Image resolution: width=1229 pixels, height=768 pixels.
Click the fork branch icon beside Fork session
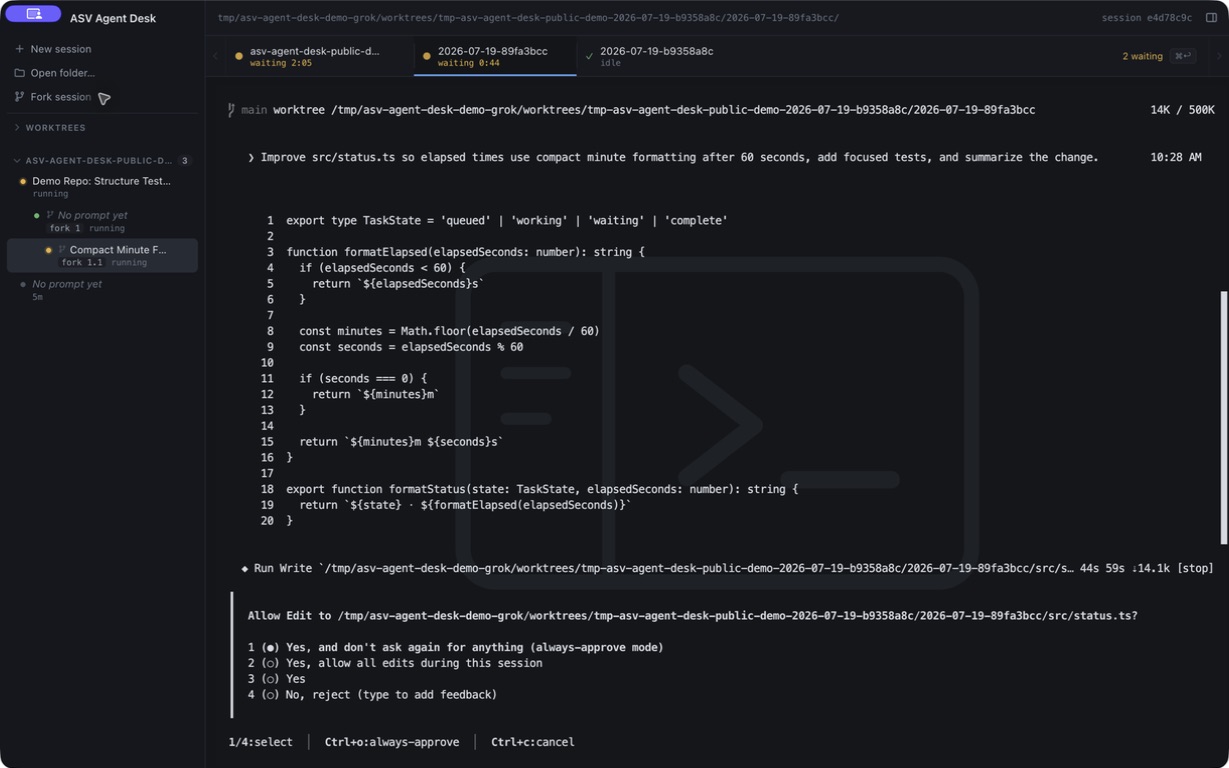tap(19, 97)
